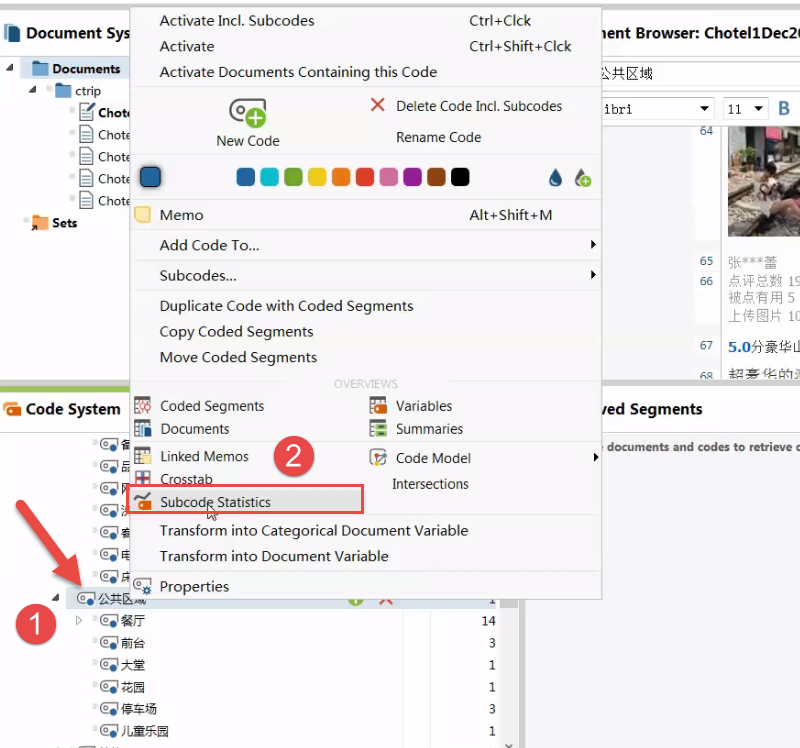This screenshot has height=748, width=800.
Task: Click the Summaries overview icon
Action: [x=378, y=429]
